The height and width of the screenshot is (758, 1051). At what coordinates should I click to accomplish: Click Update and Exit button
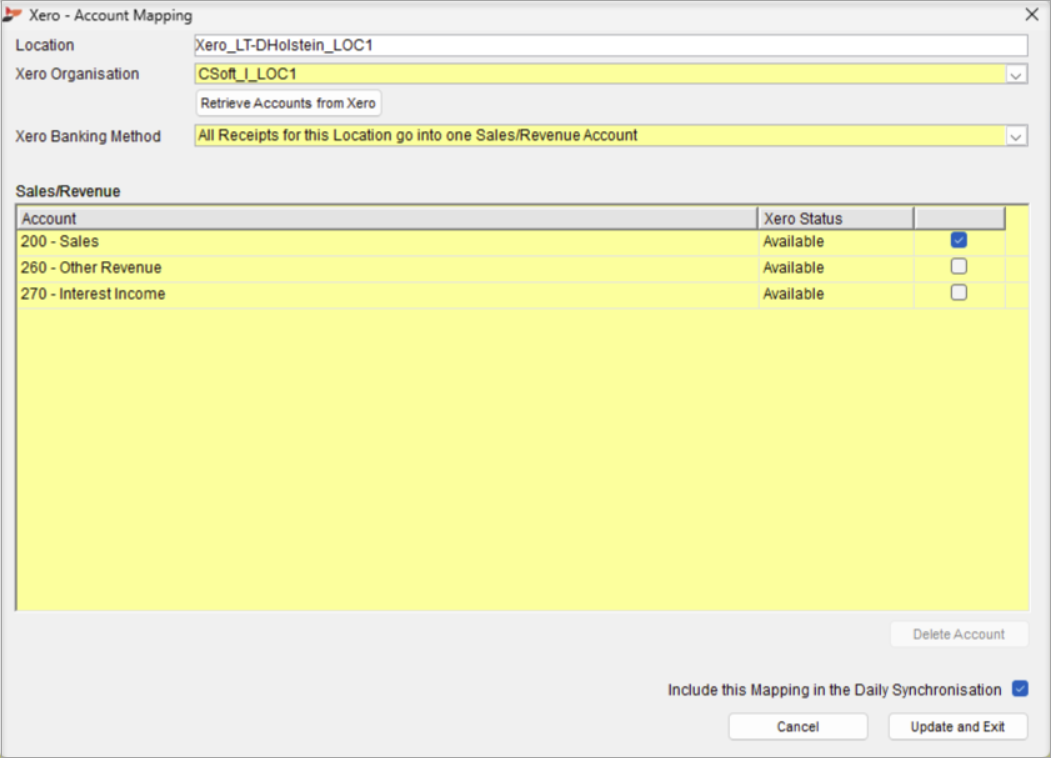pyautogui.click(x=957, y=727)
